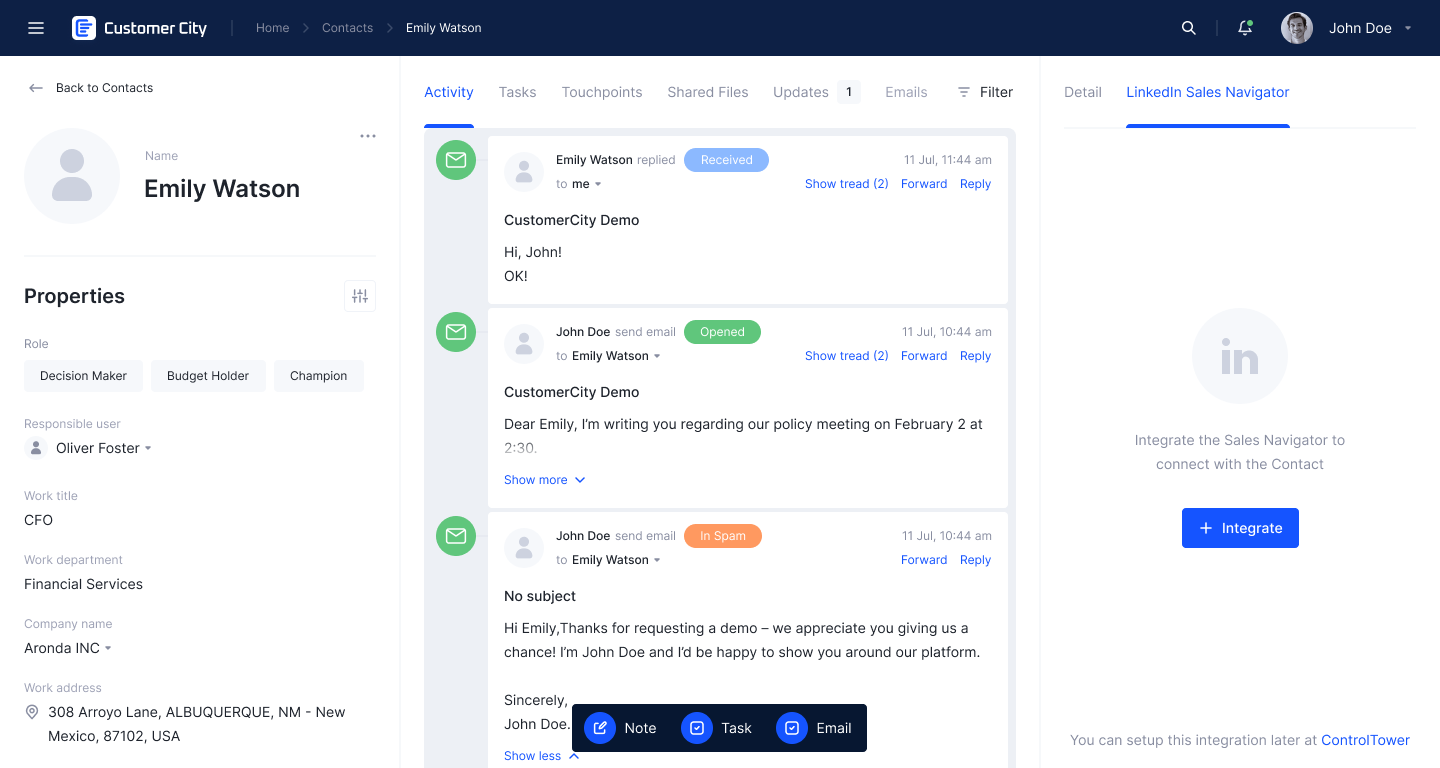Image resolution: width=1440 pixels, height=768 pixels.
Task: Click the email icon of the Received message
Action: click(x=456, y=160)
